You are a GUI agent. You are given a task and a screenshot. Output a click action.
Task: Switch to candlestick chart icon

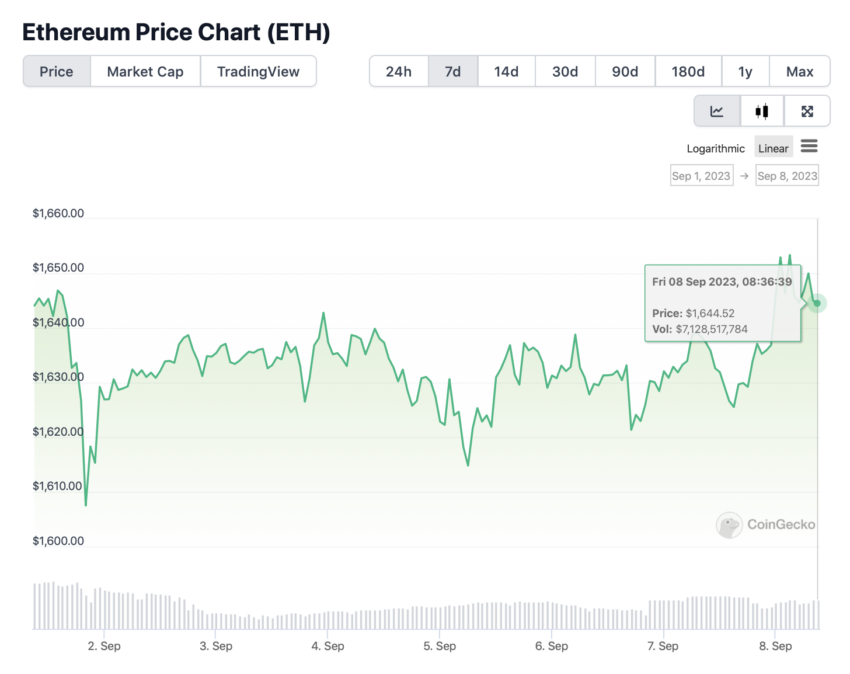tap(762, 111)
